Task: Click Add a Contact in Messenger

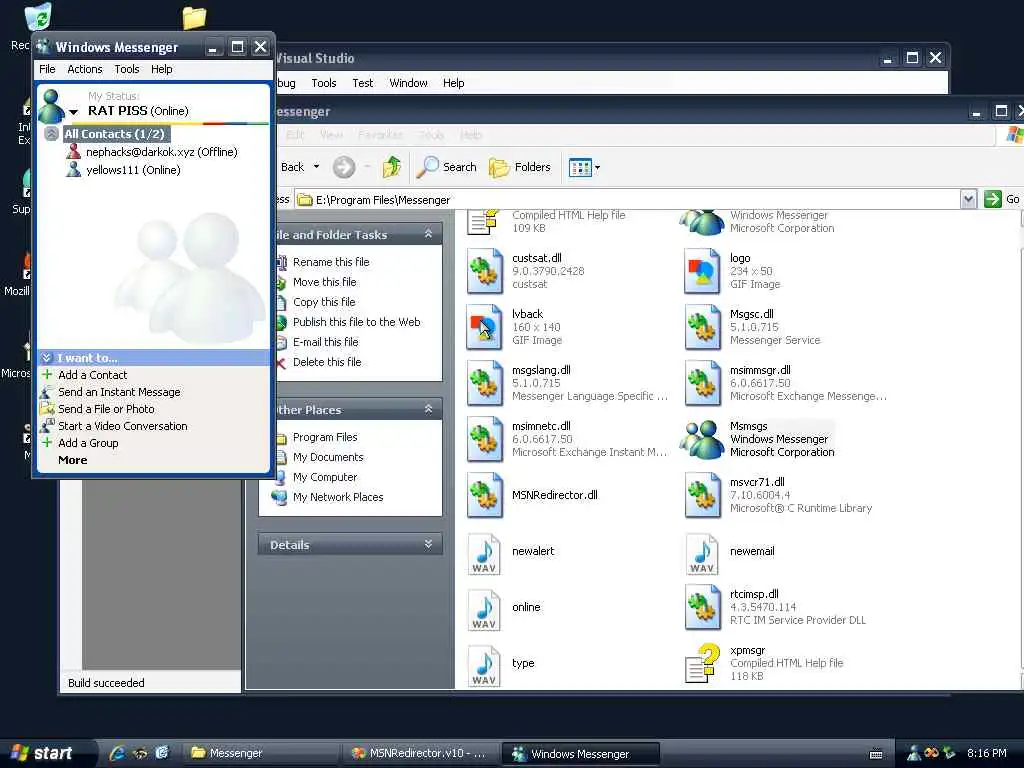Action: click(92, 375)
